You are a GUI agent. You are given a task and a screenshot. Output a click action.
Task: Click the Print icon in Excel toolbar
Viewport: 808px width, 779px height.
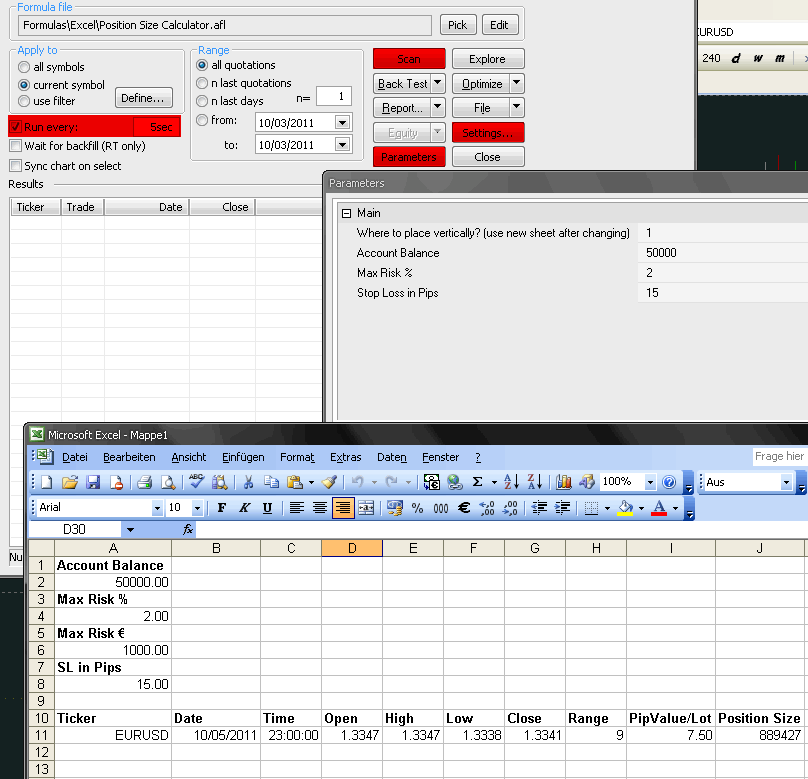[x=144, y=482]
